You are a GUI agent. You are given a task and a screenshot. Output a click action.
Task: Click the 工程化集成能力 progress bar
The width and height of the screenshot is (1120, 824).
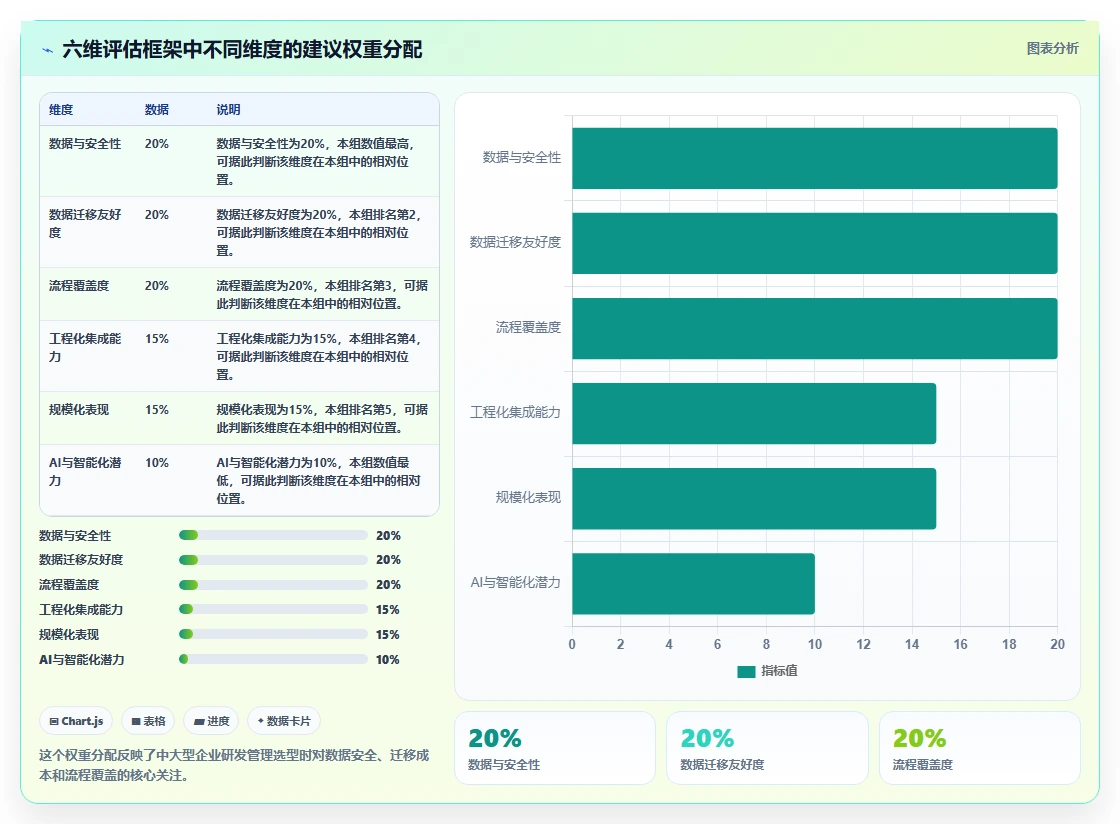click(273, 609)
